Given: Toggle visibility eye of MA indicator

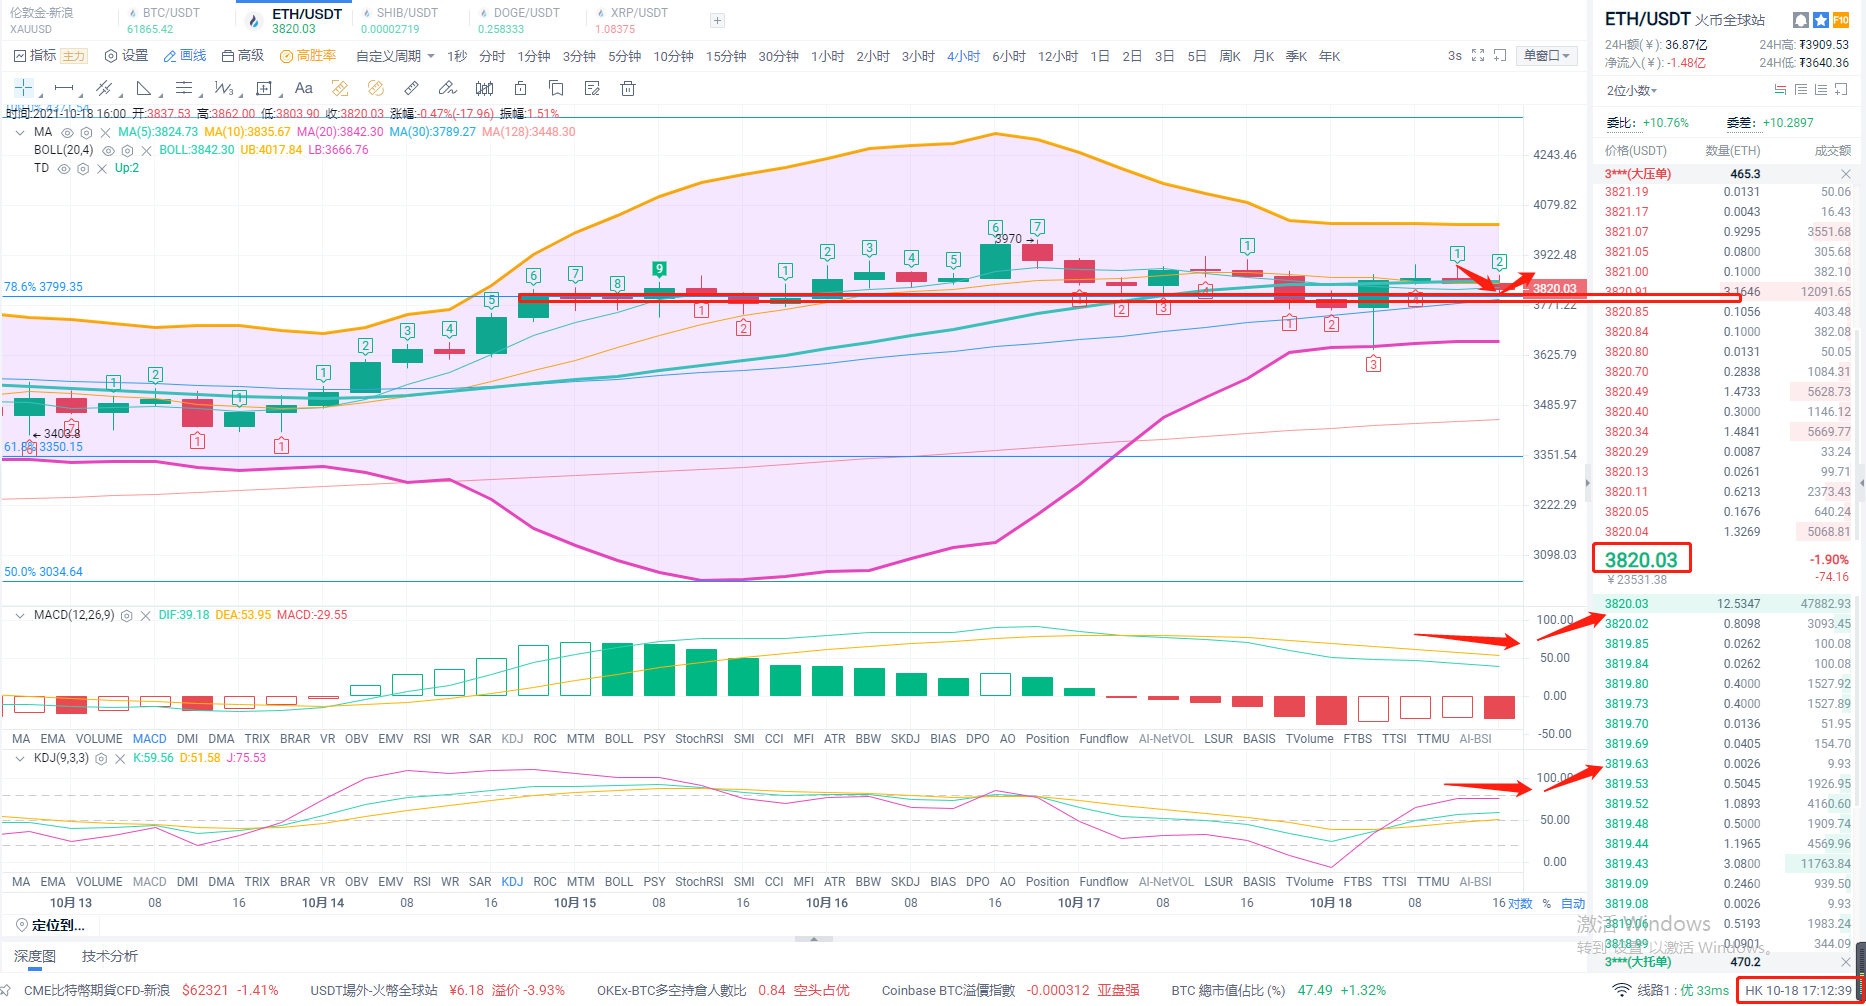Looking at the screenshot, I should click(x=68, y=132).
